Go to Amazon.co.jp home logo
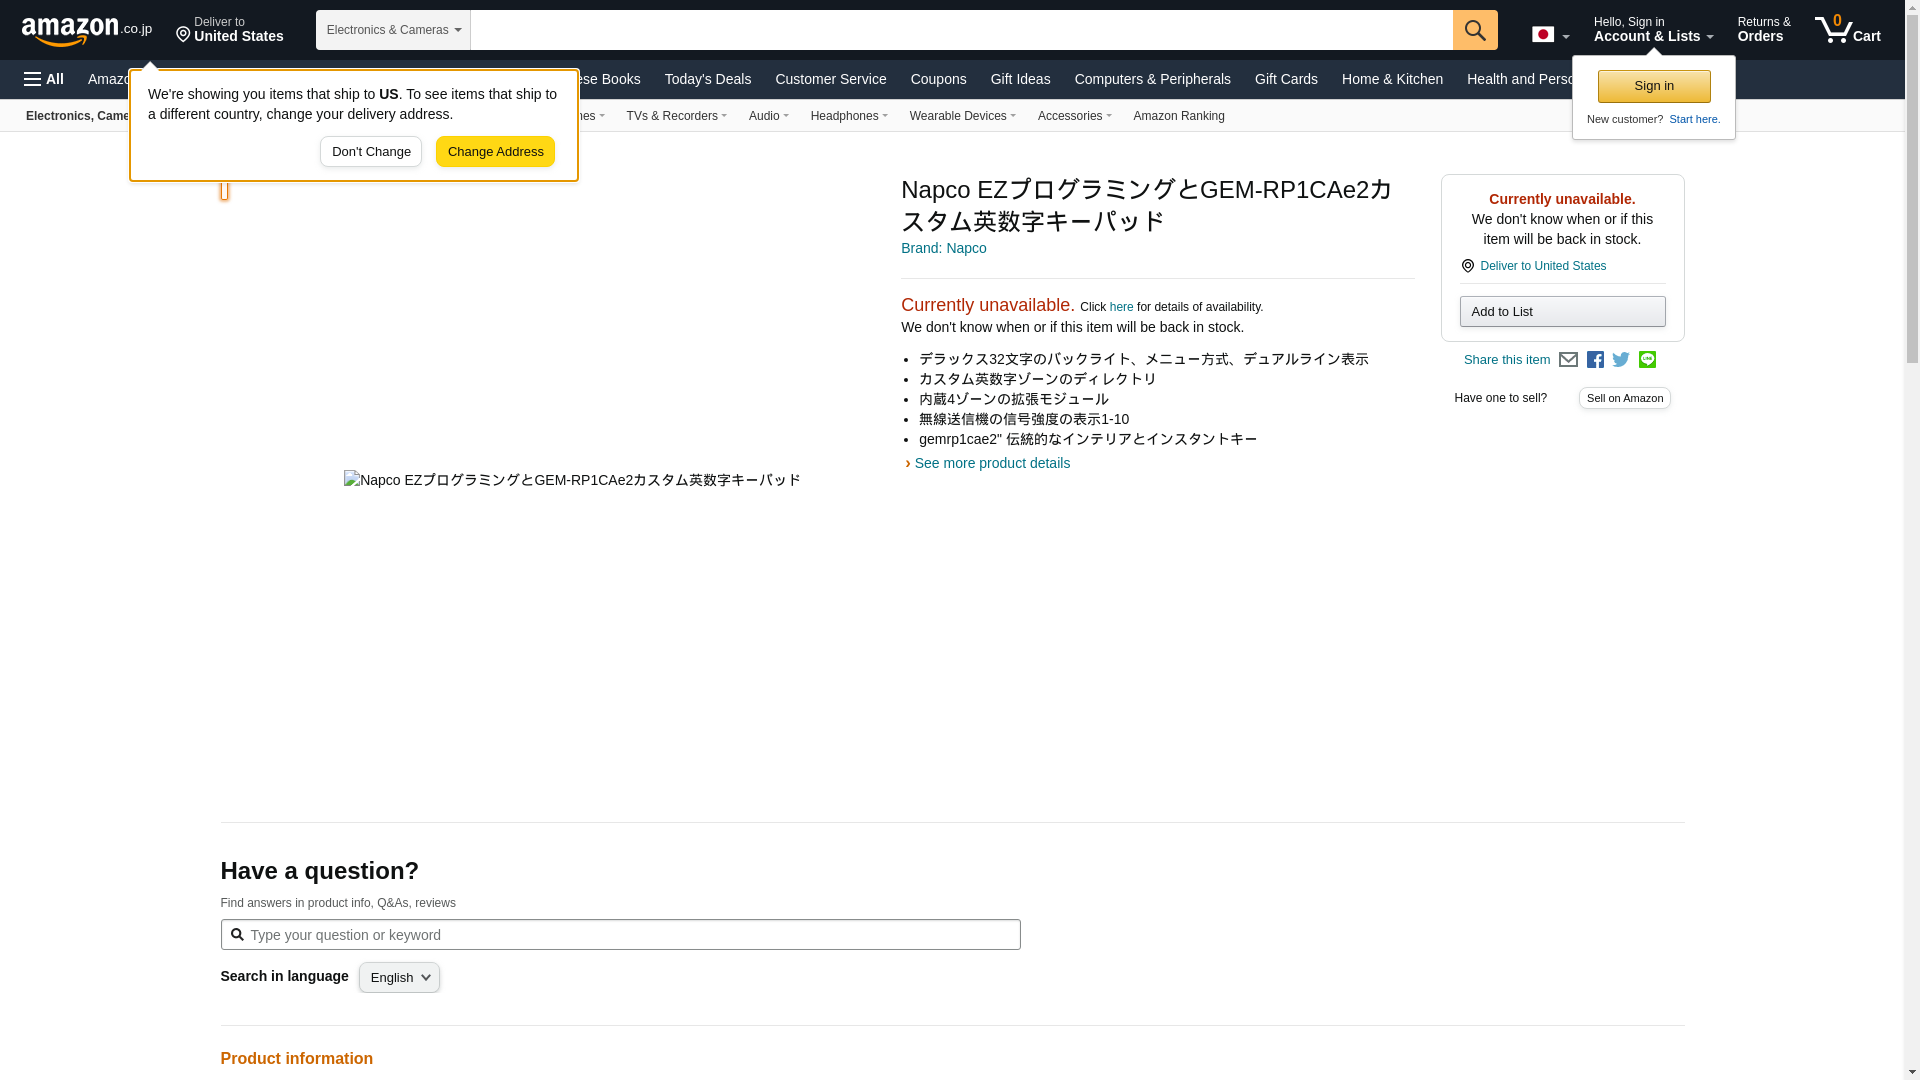 (x=86, y=30)
